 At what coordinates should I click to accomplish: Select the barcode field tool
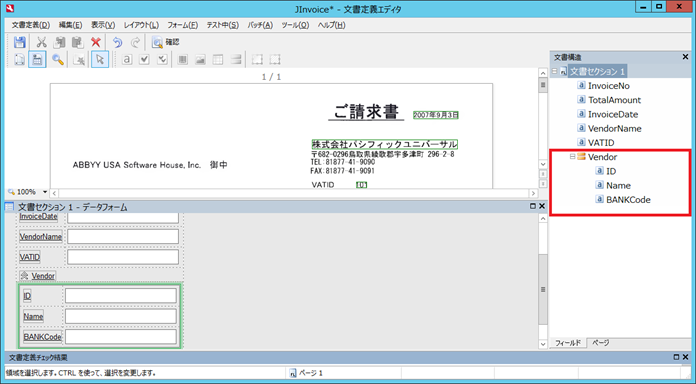182,59
